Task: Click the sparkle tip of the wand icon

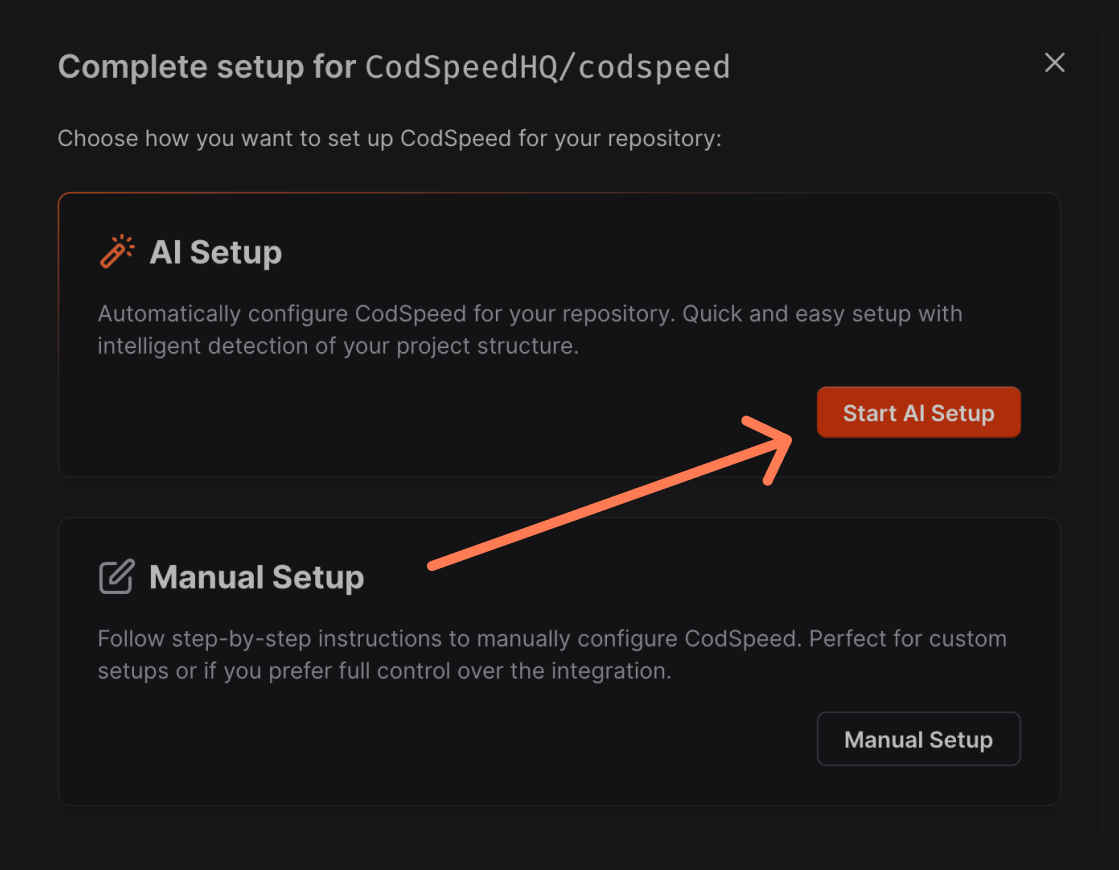Action: pyautogui.click(x=126, y=241)
